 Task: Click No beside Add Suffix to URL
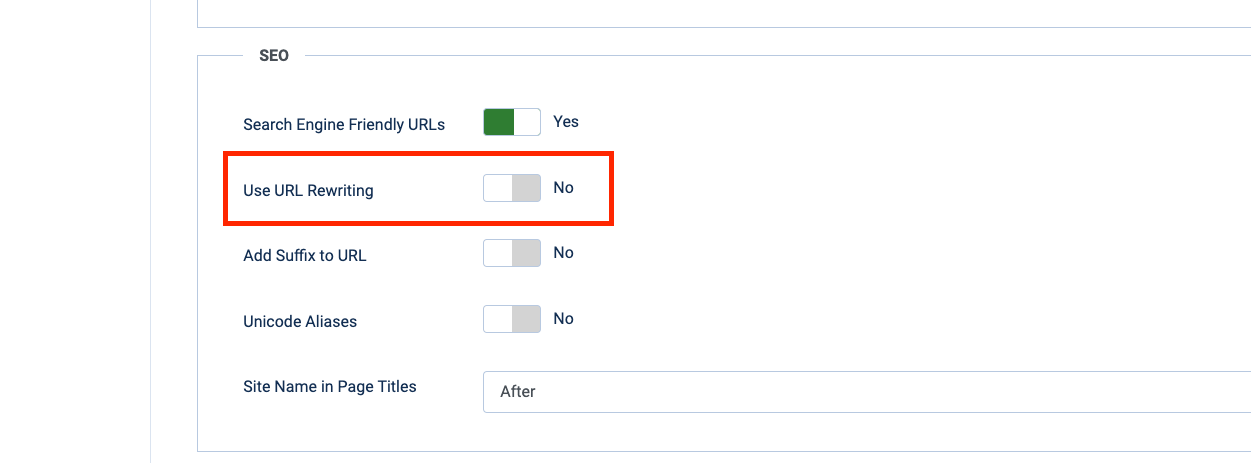(564, 253)
